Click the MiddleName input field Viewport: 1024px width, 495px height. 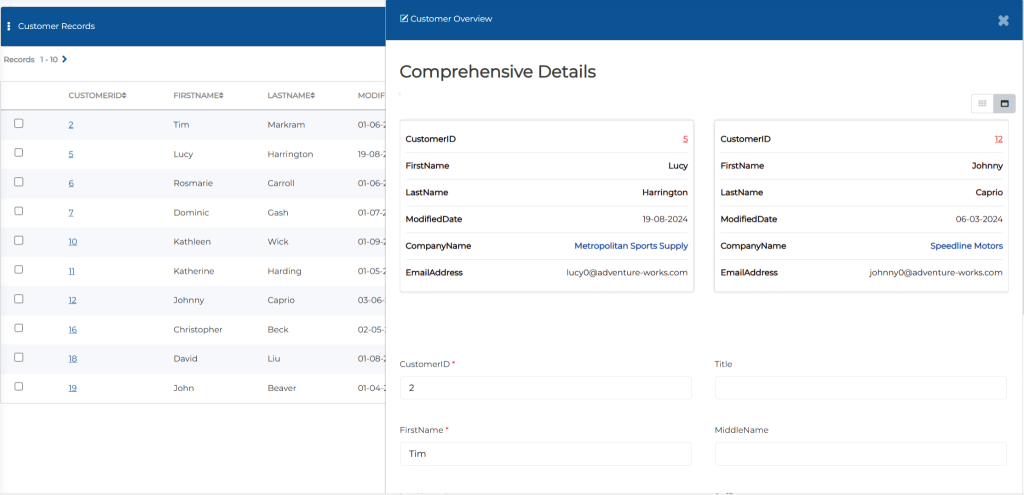tap(861, 454)
